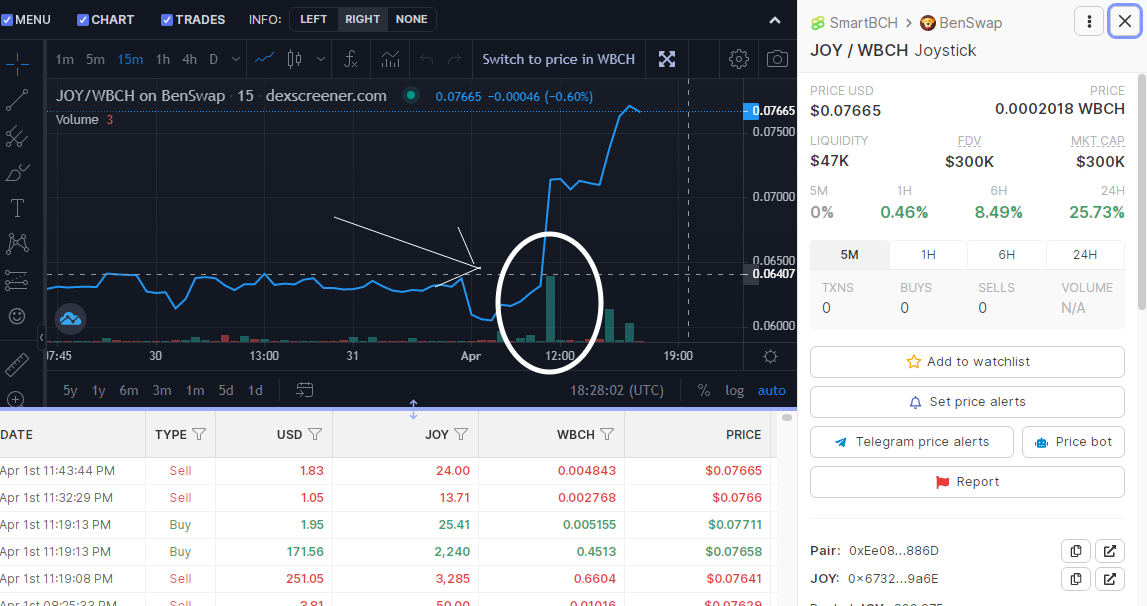Open the emoji icons tool

17,316
